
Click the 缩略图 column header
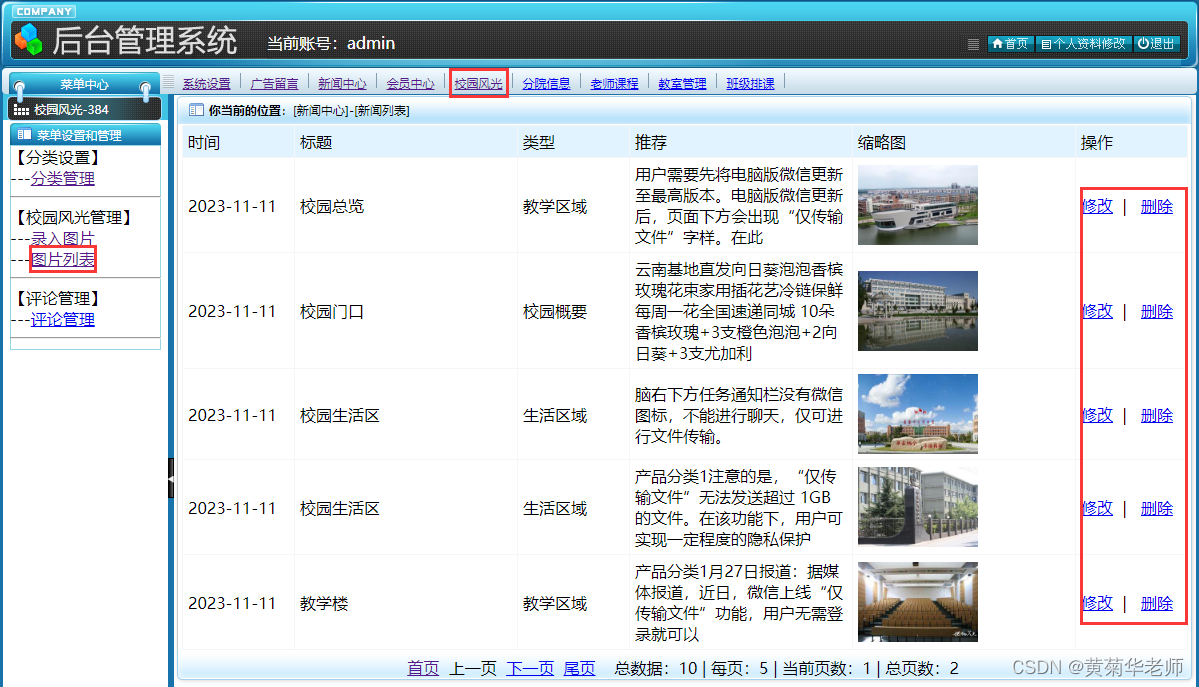(882, 143)
